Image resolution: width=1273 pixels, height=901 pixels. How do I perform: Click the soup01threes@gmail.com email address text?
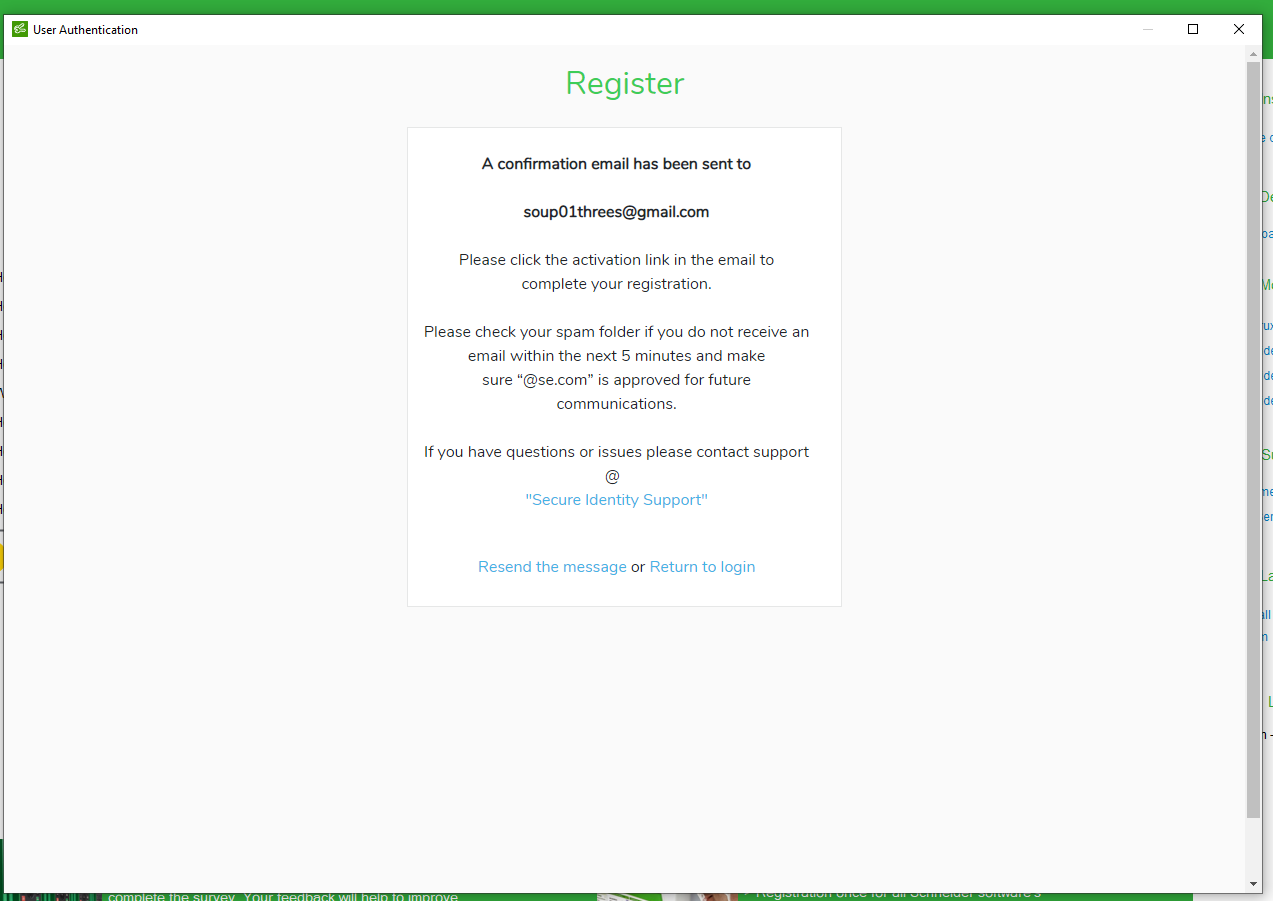point(616,212)
